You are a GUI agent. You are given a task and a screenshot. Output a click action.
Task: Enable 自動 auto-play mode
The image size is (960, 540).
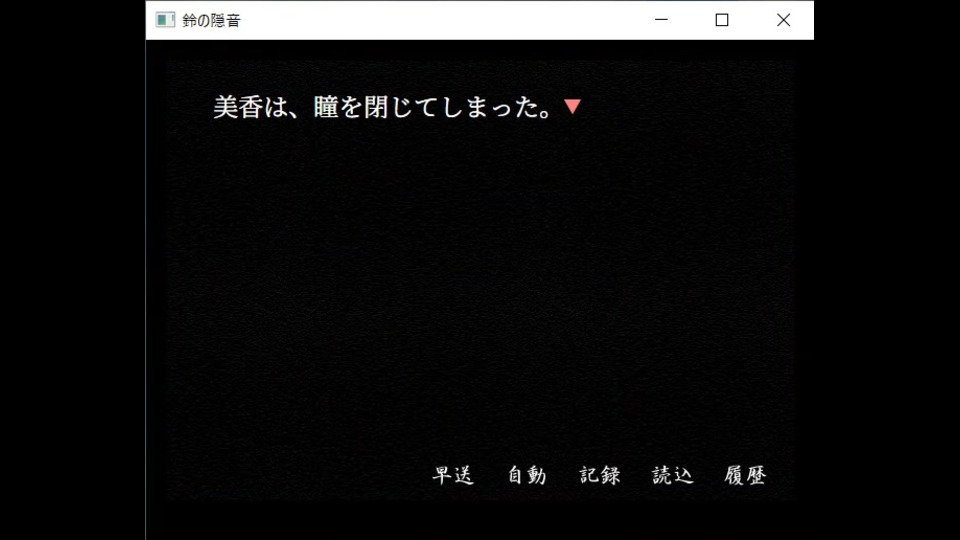[527, 475]
